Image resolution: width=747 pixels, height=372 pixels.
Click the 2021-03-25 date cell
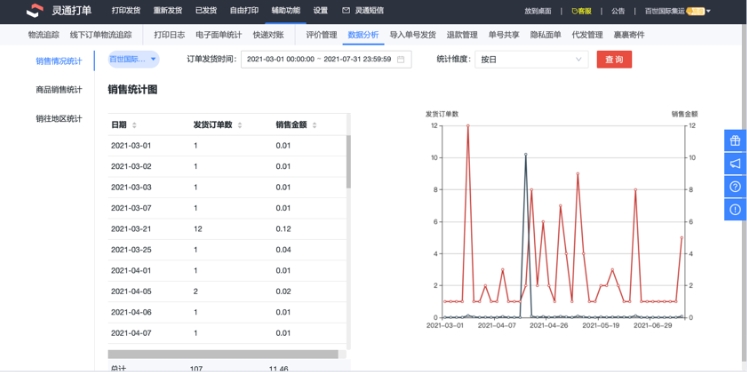(x=131, y=250)
